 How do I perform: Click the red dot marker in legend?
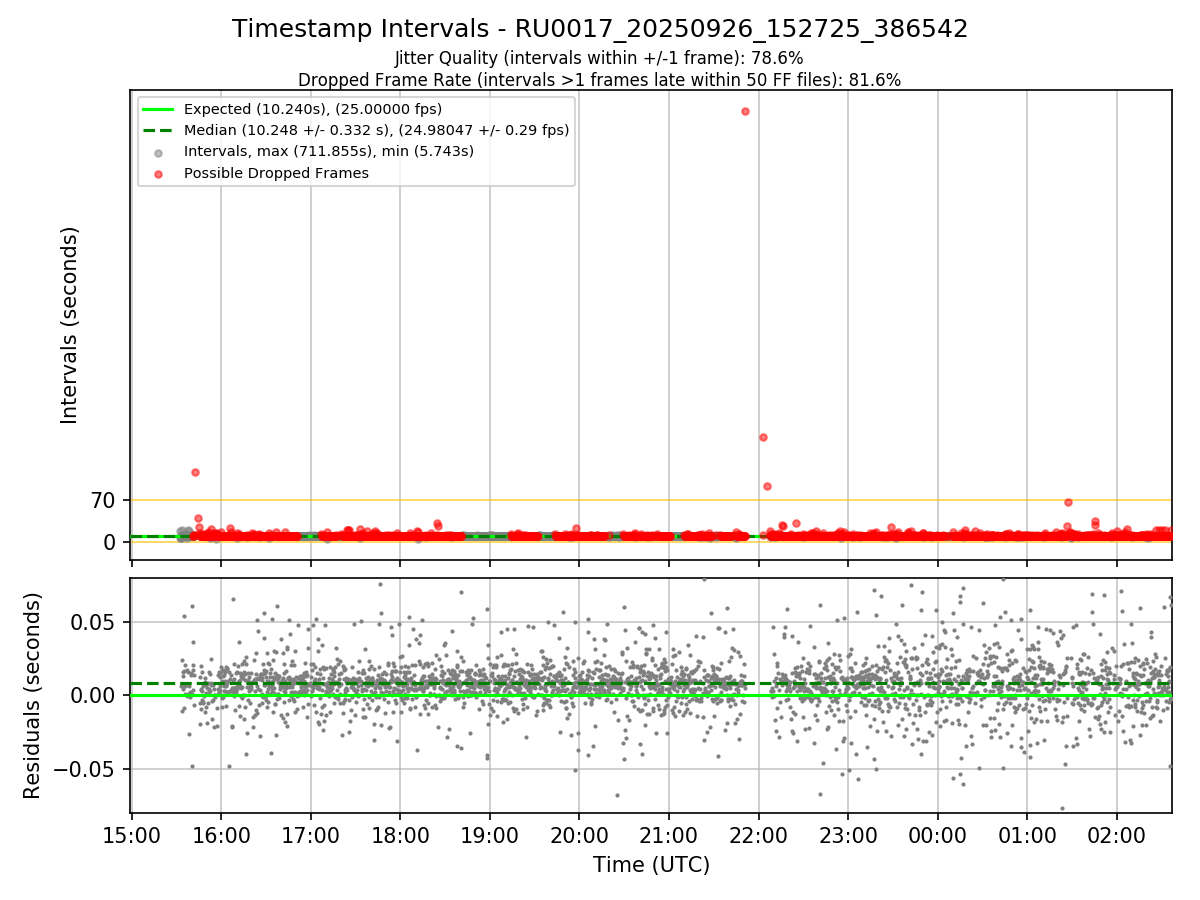coord(159,173)
